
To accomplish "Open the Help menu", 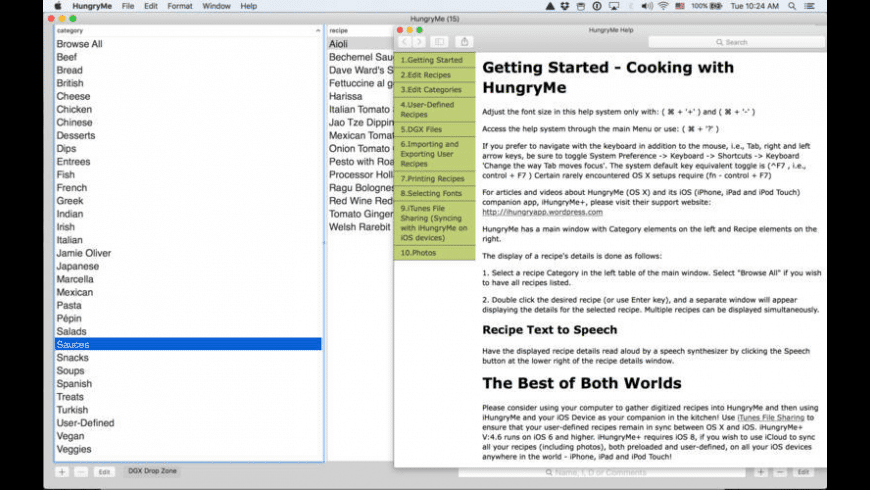I will coord(249,6).
